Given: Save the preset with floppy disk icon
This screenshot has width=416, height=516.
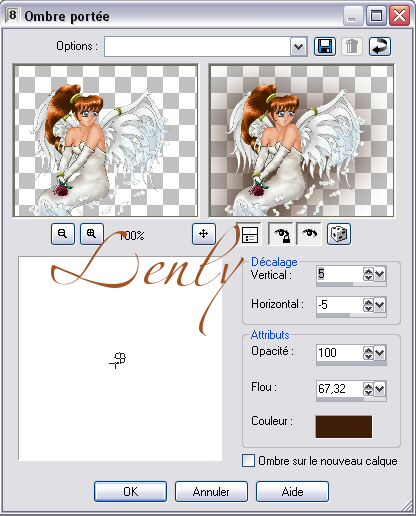Looking at the screenshot, I should [325, 46].
